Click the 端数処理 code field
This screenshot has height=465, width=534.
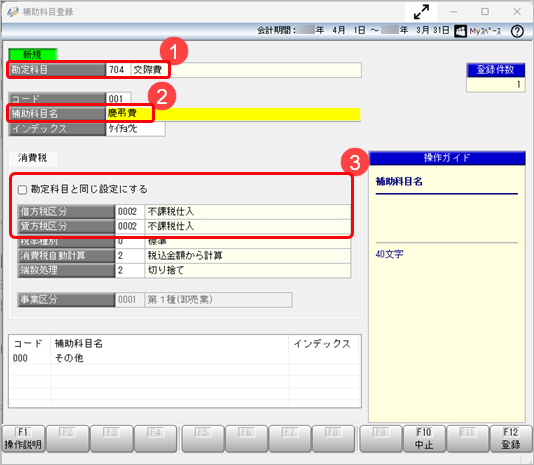coord(130,270)
